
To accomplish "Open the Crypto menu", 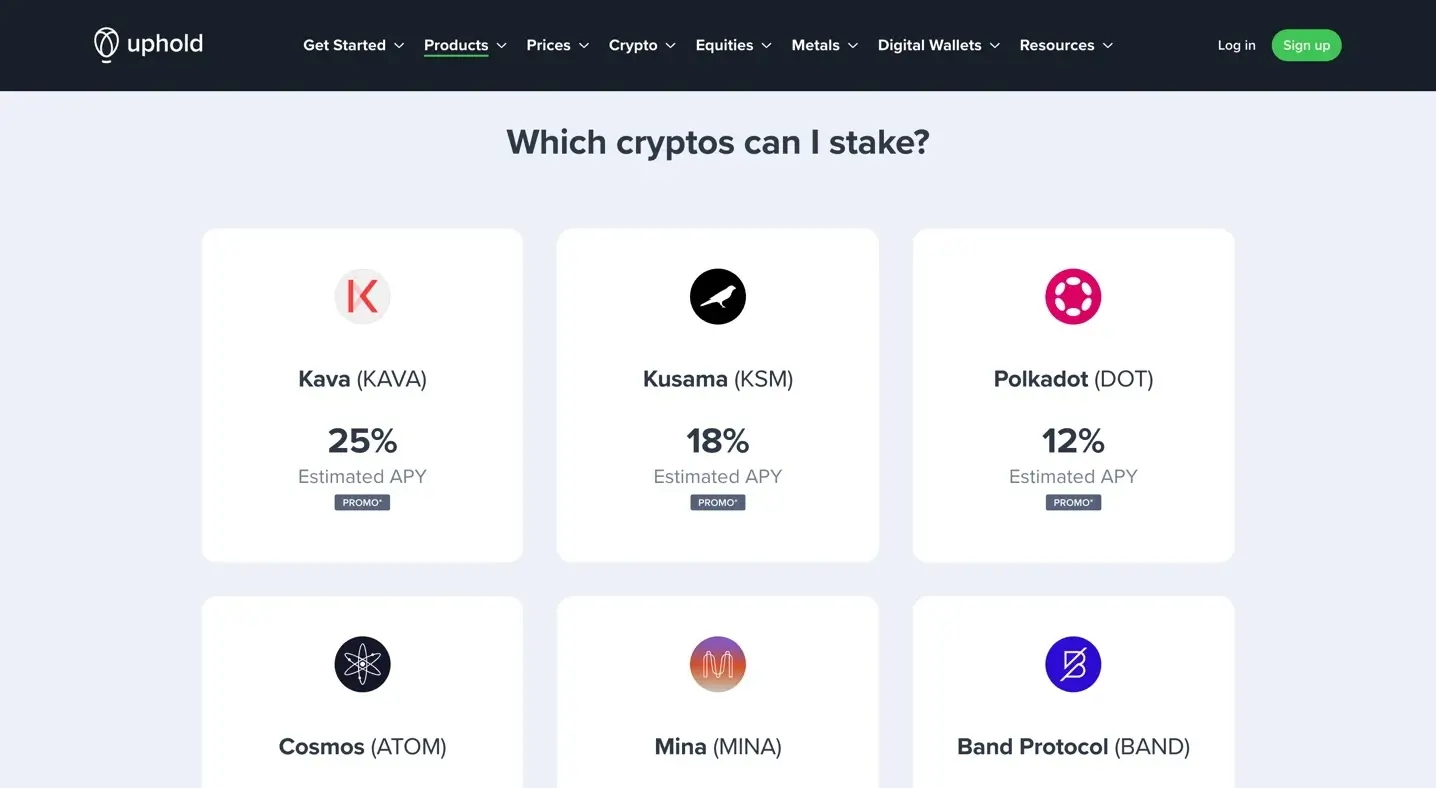I will coord(633,45).
